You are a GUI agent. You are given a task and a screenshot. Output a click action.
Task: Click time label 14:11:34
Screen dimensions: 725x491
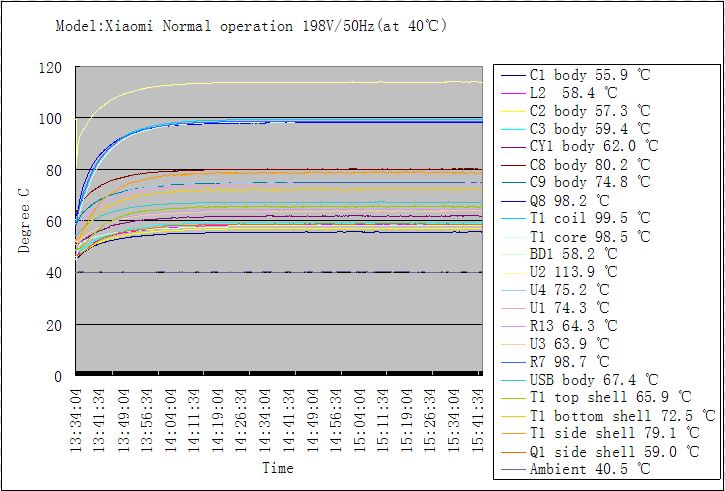[194, 420]
